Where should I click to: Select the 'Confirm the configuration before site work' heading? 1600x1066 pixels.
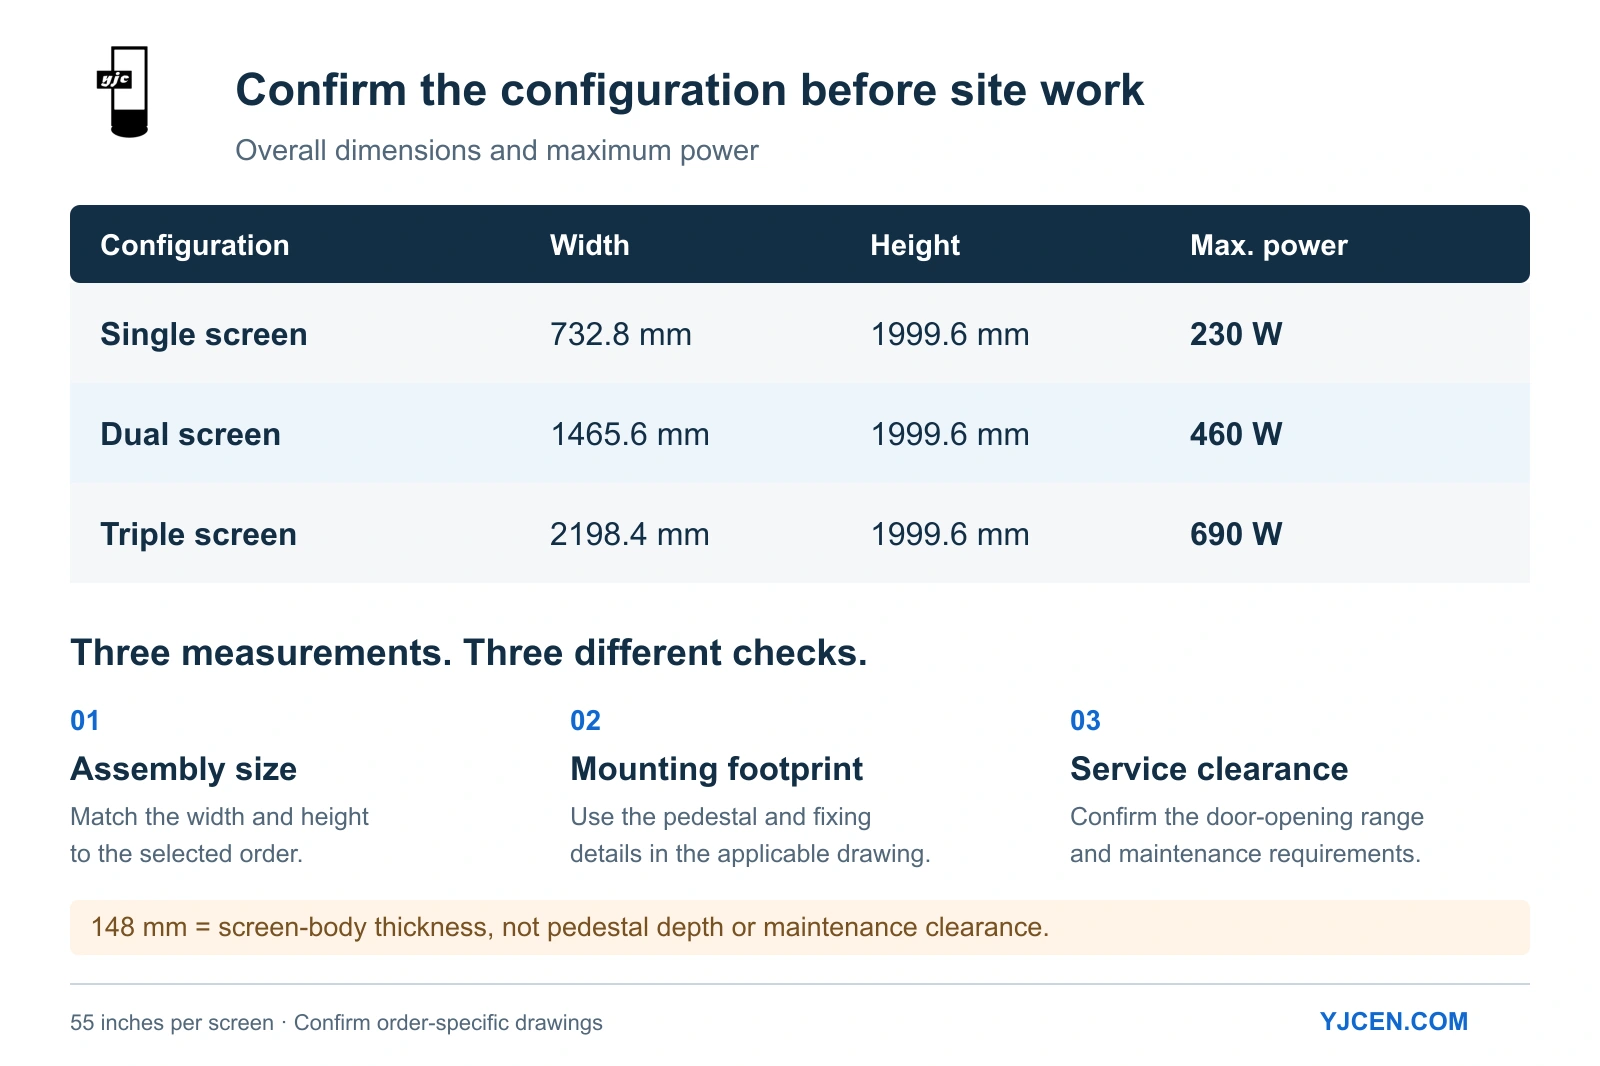689,90
